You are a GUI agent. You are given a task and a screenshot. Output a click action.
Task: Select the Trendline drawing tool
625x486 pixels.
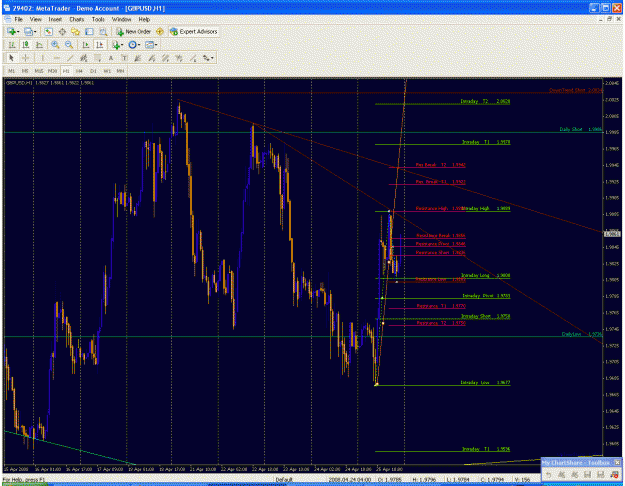[70, 58]
